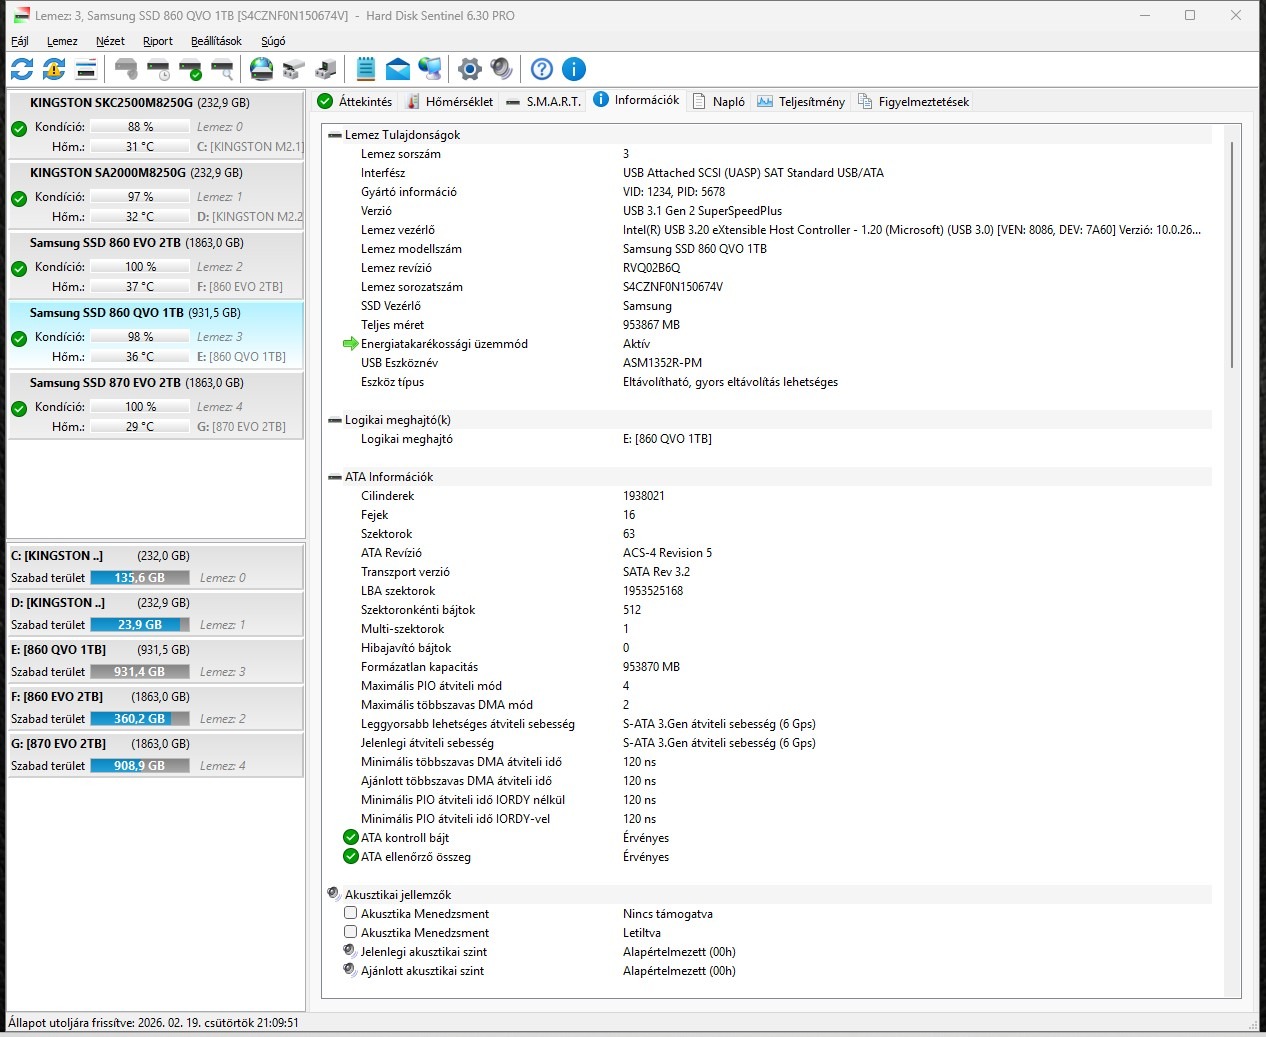Click the ASM1352R-PM USB device name
Viewport: 1266px width, 1037px height.
coord(663,363)
